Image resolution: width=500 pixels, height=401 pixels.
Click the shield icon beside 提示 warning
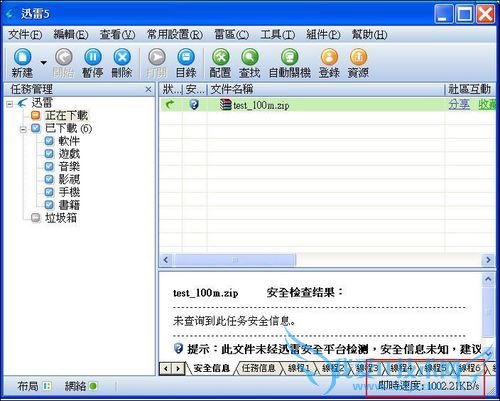coord(178,349)
